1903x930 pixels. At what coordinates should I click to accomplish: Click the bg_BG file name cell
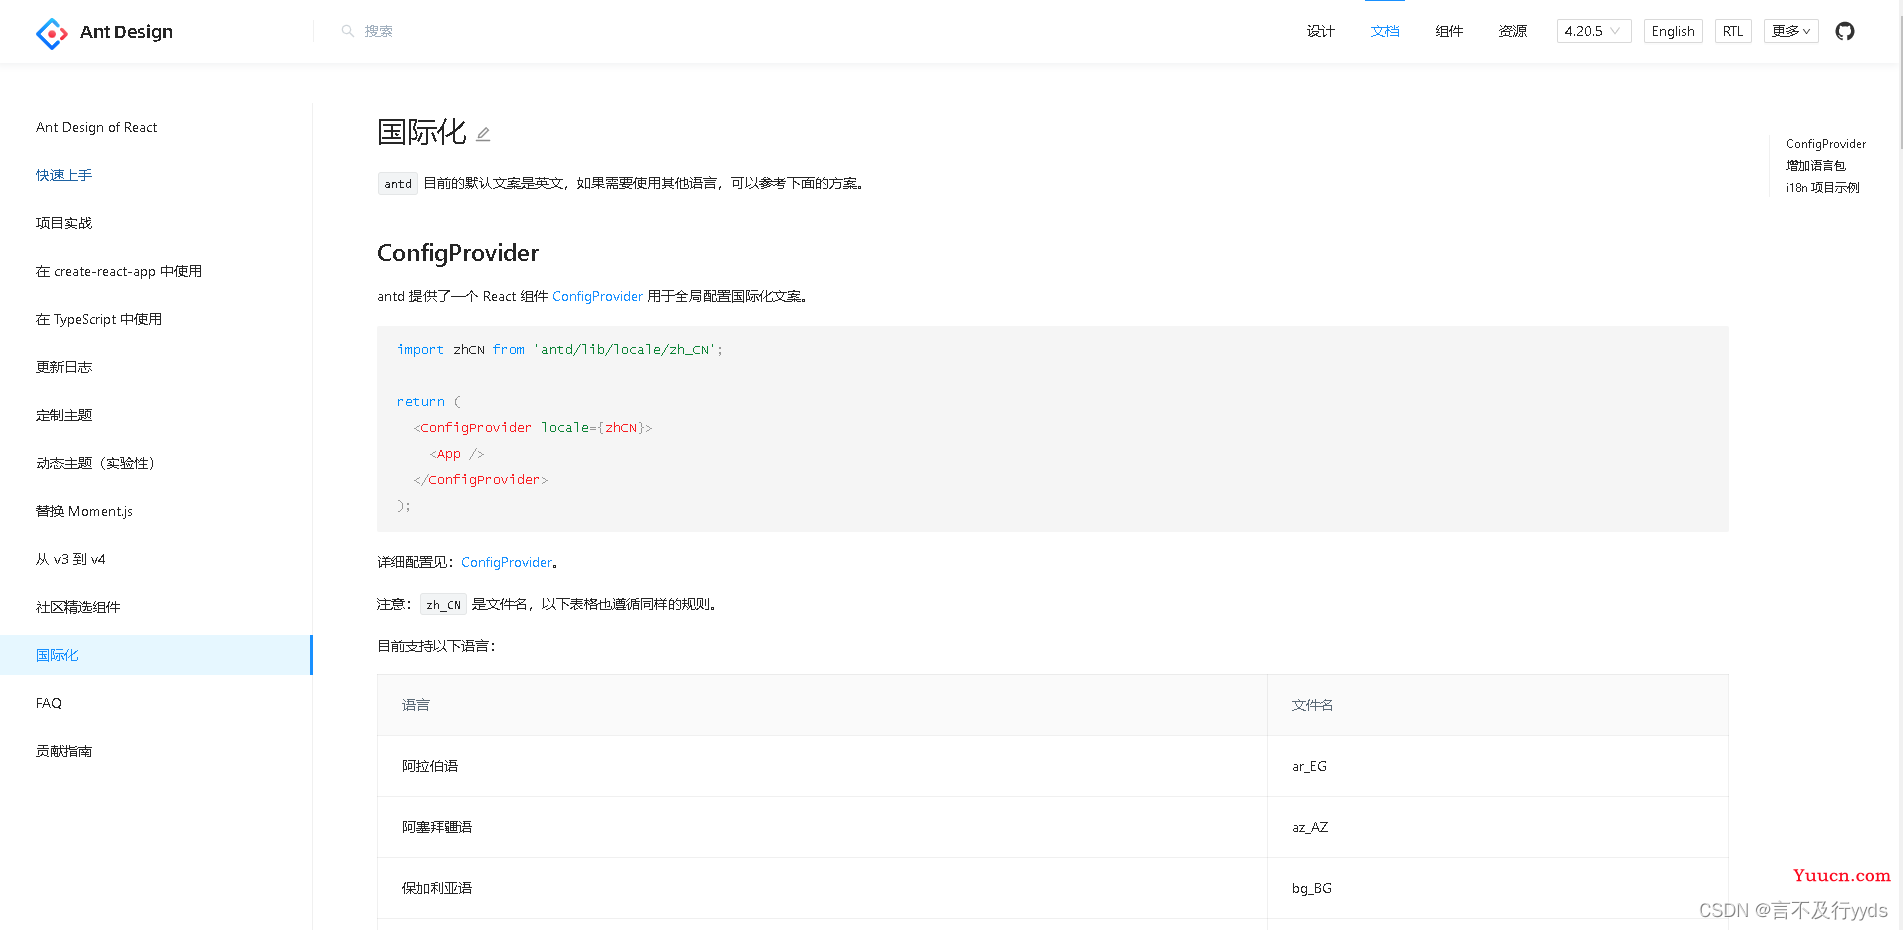(x=1498, y=888)
